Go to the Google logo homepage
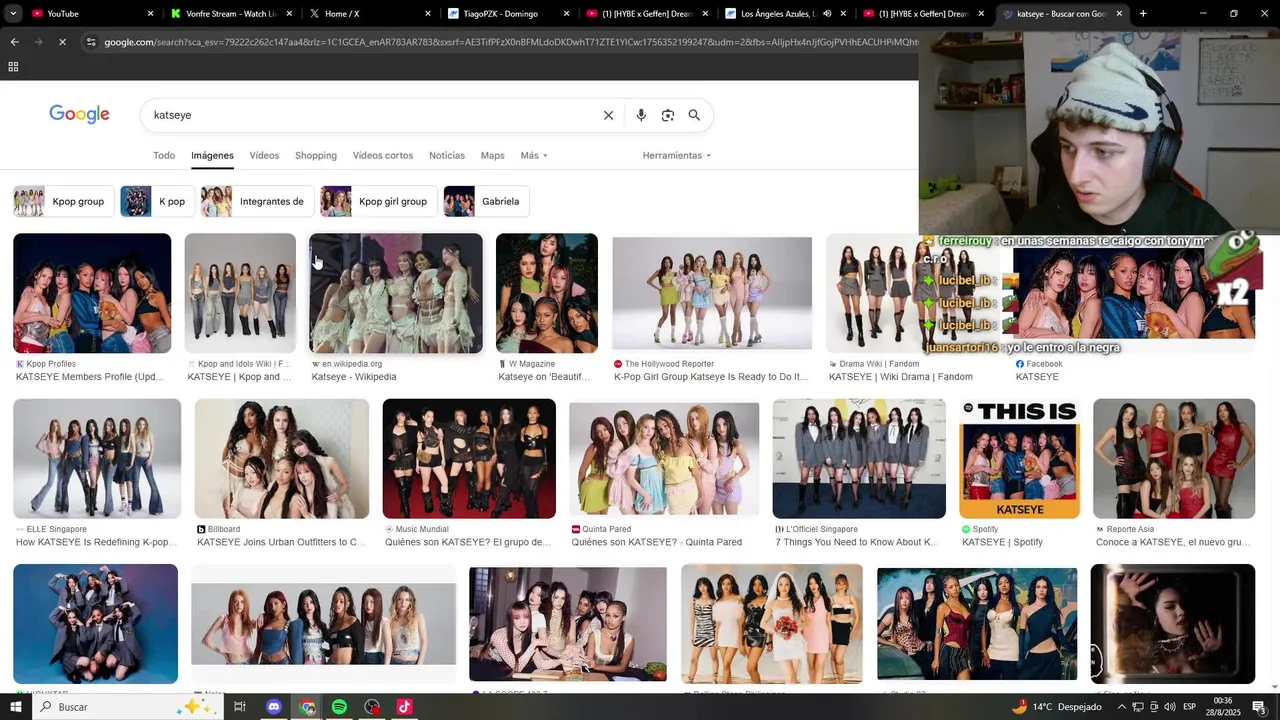 79,115
